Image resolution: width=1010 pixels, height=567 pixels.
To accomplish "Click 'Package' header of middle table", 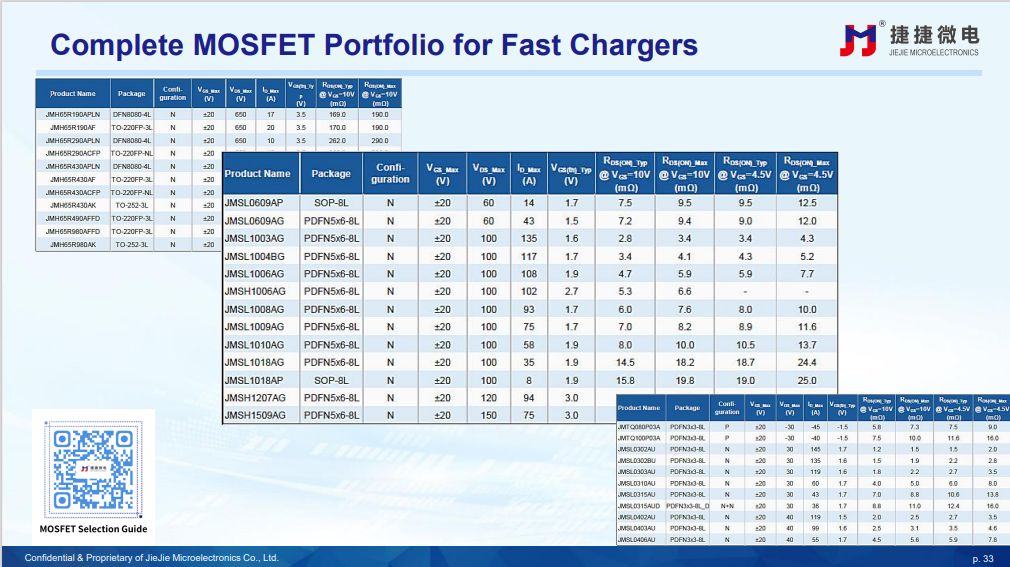I will coord(331,173).
